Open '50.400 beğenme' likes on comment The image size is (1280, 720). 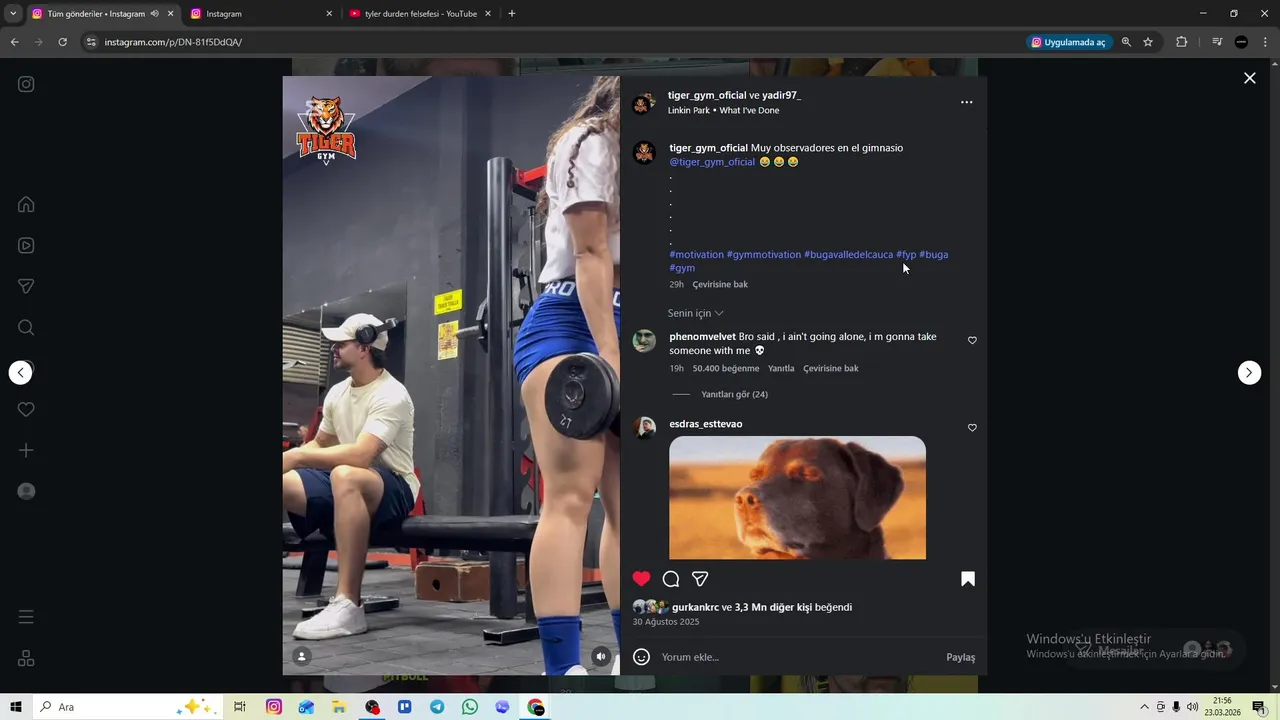725,368
